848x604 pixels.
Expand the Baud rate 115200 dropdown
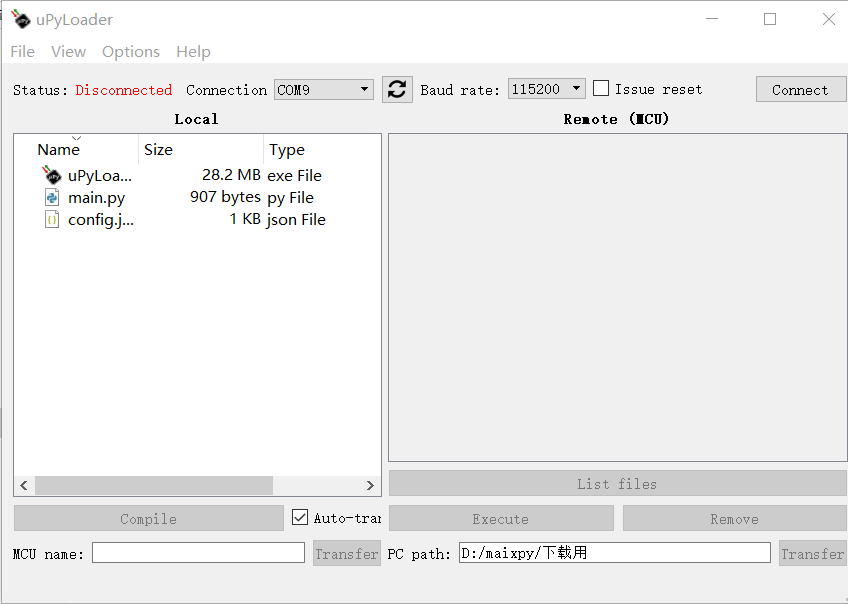(546, 89)
